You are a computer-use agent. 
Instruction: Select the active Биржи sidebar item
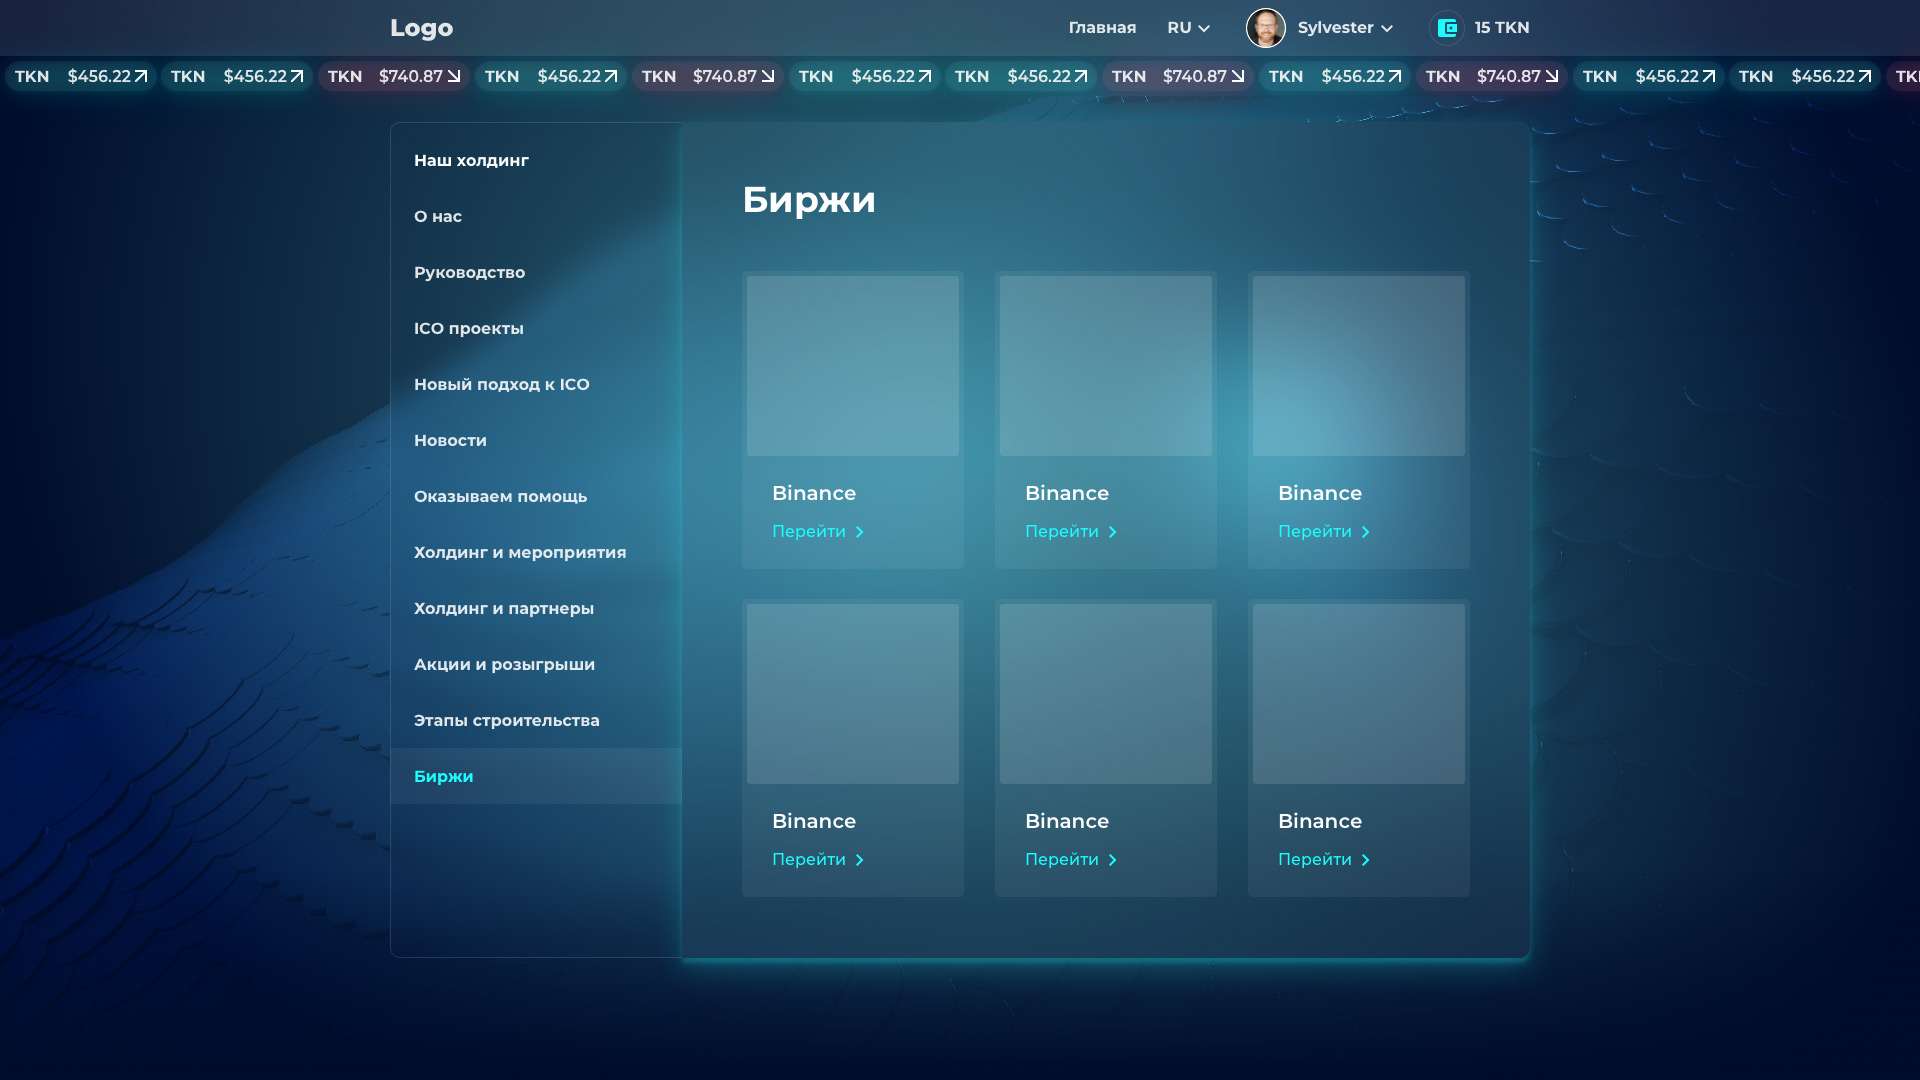pyautogui.click(x=536, y=776)
